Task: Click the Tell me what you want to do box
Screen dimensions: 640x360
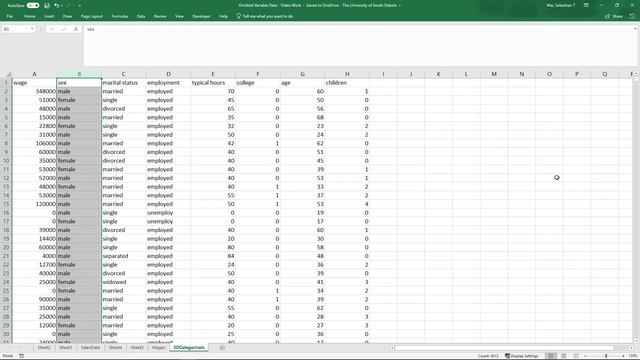Action: (265, 16)
